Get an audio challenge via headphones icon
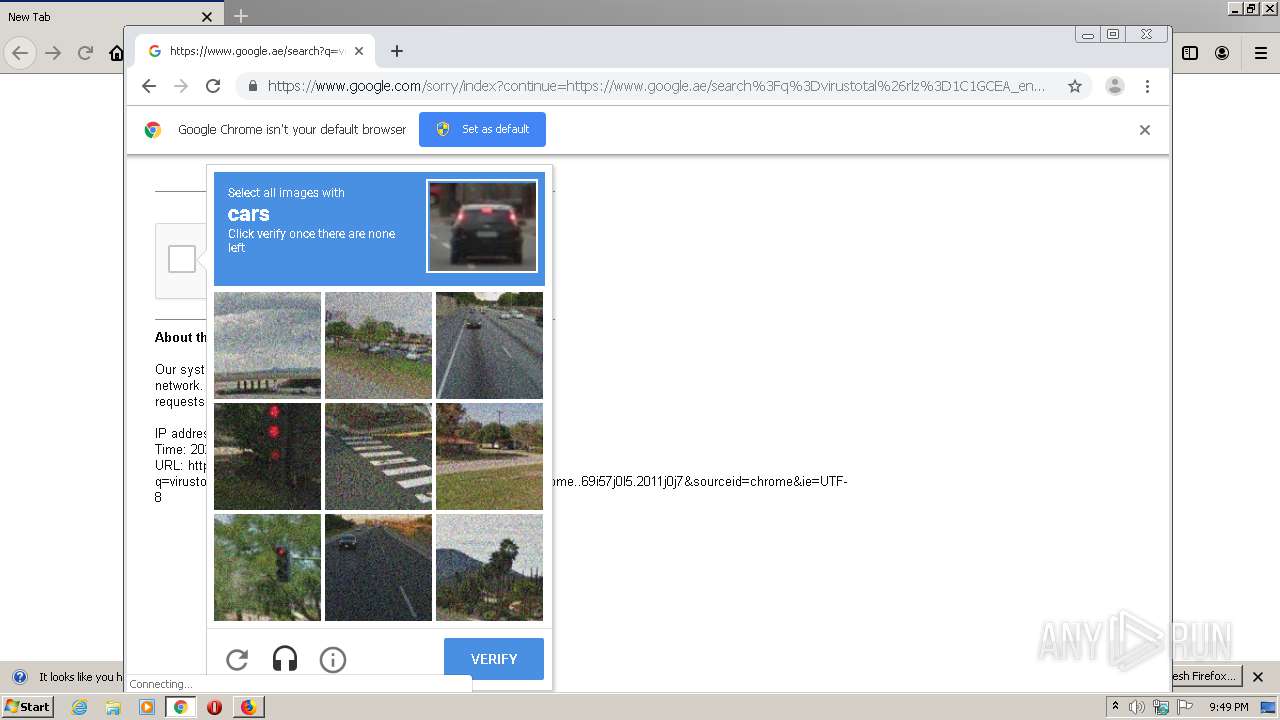This screenshot has height=720, width=1280. (x=285, y=660)
